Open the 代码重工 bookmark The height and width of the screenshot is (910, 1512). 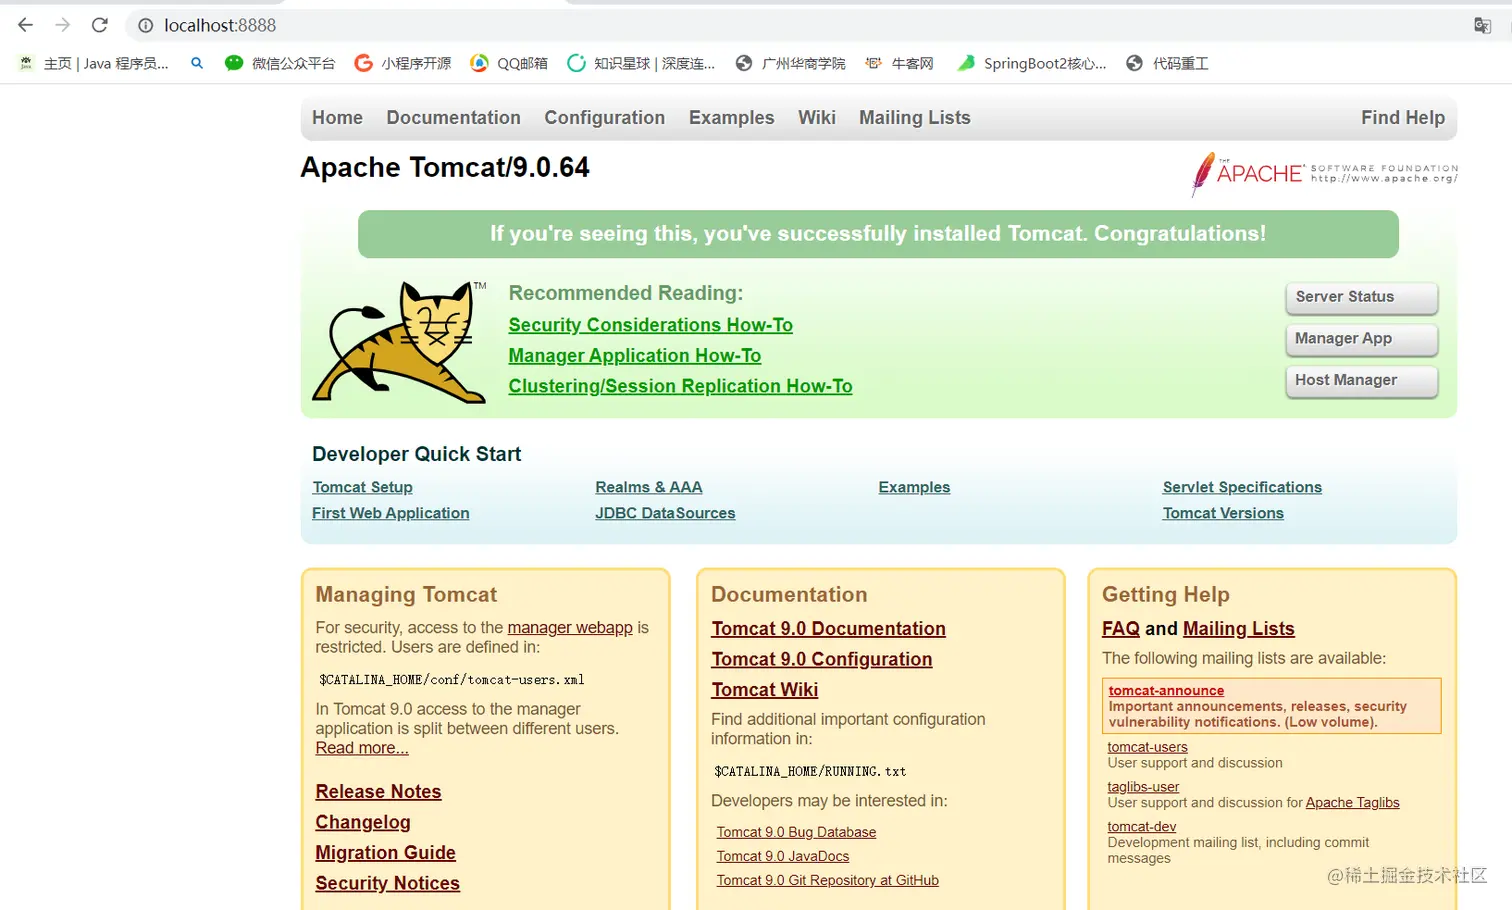coord(1167,63)
